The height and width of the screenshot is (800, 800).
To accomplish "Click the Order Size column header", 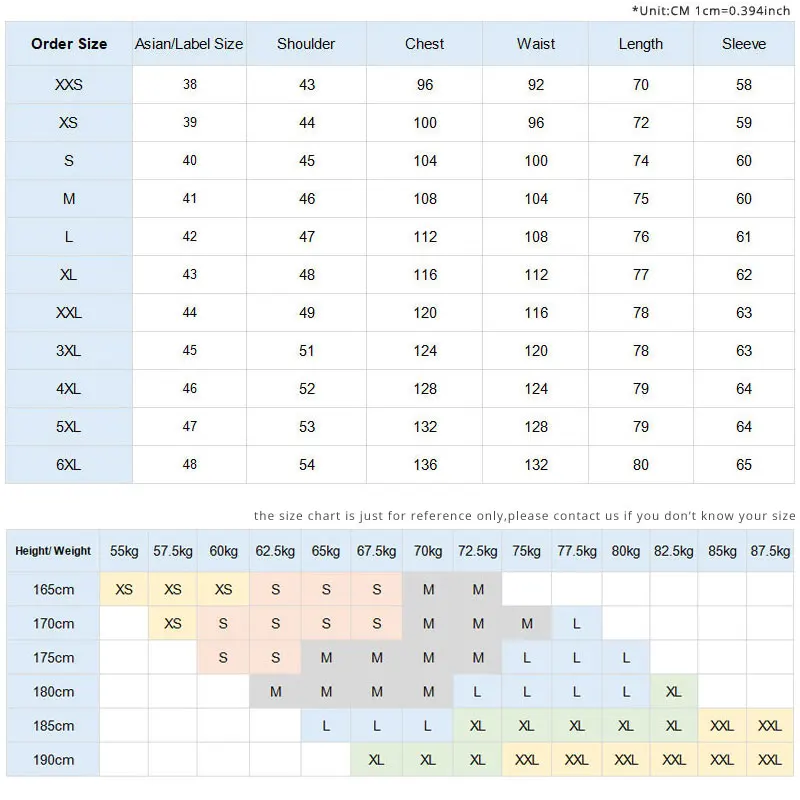I will click(x=69, y=44).
